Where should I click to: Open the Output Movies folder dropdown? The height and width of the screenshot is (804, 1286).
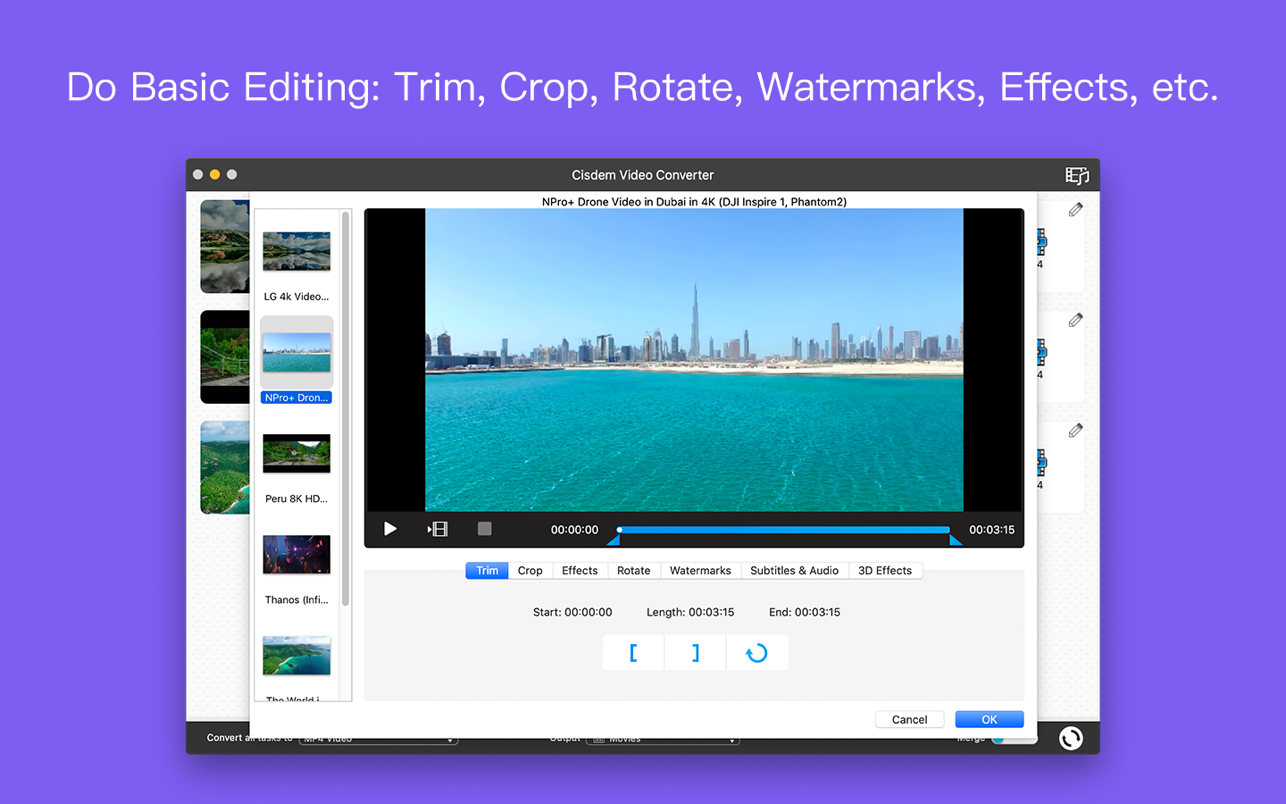[x=663, y=737]
